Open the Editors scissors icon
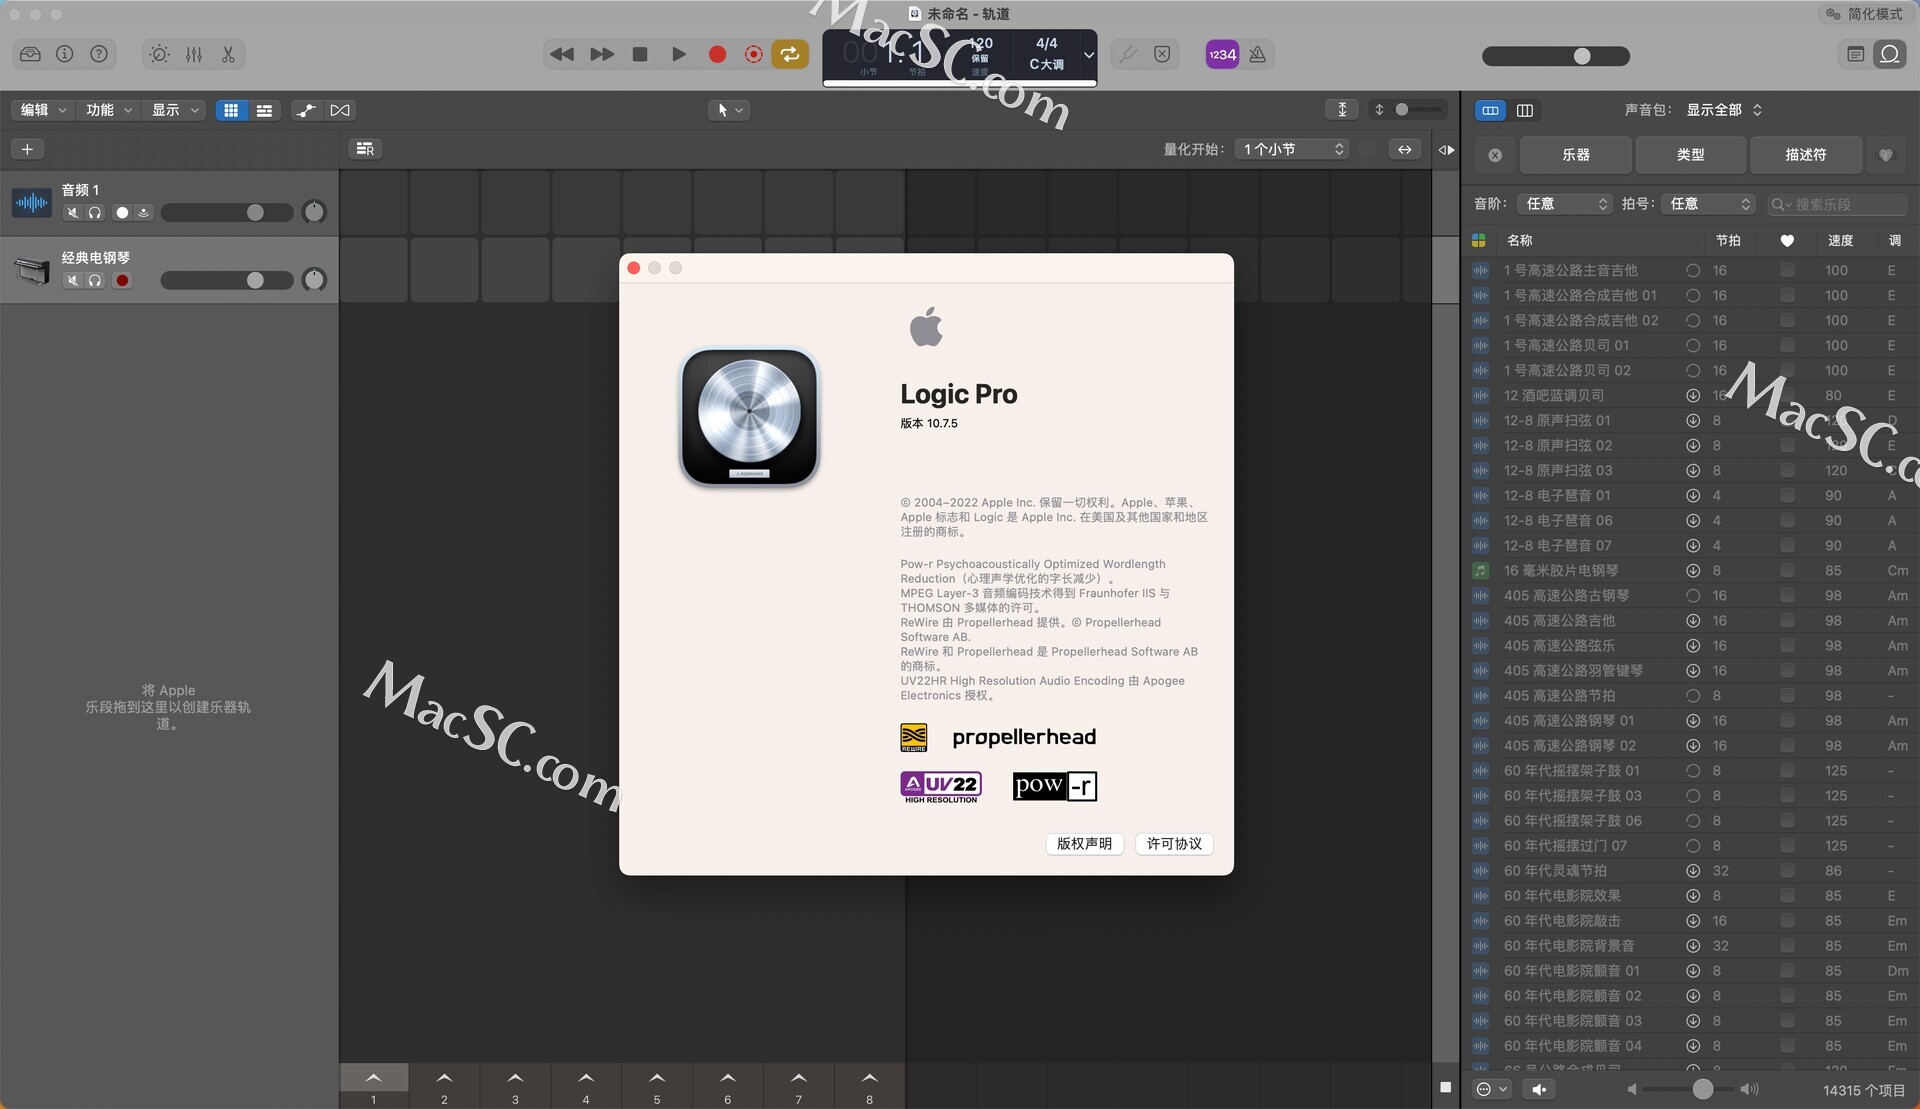The width and height of the screenshot is (1920, 1109). click(x=228, y=54)
